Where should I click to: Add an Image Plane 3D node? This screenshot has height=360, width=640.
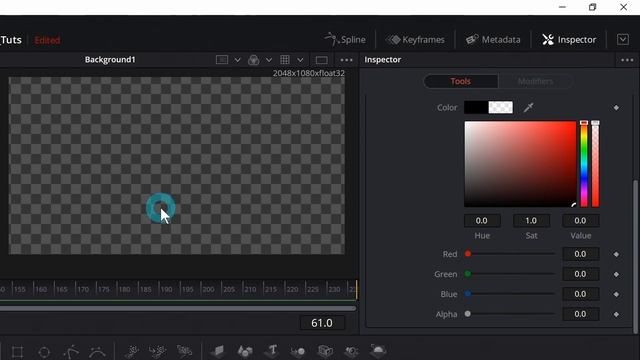pyautogui.click(x=219, y=351)
